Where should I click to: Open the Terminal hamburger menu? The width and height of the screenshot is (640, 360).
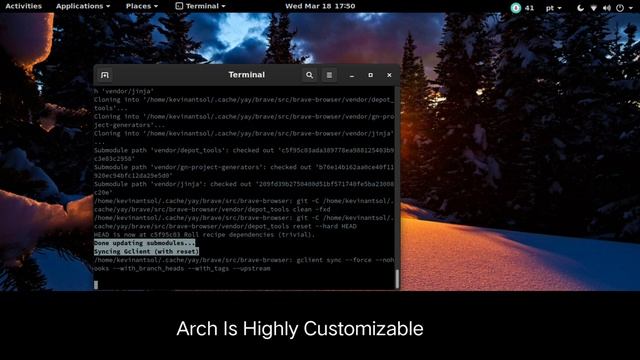(x=329, y=75)
